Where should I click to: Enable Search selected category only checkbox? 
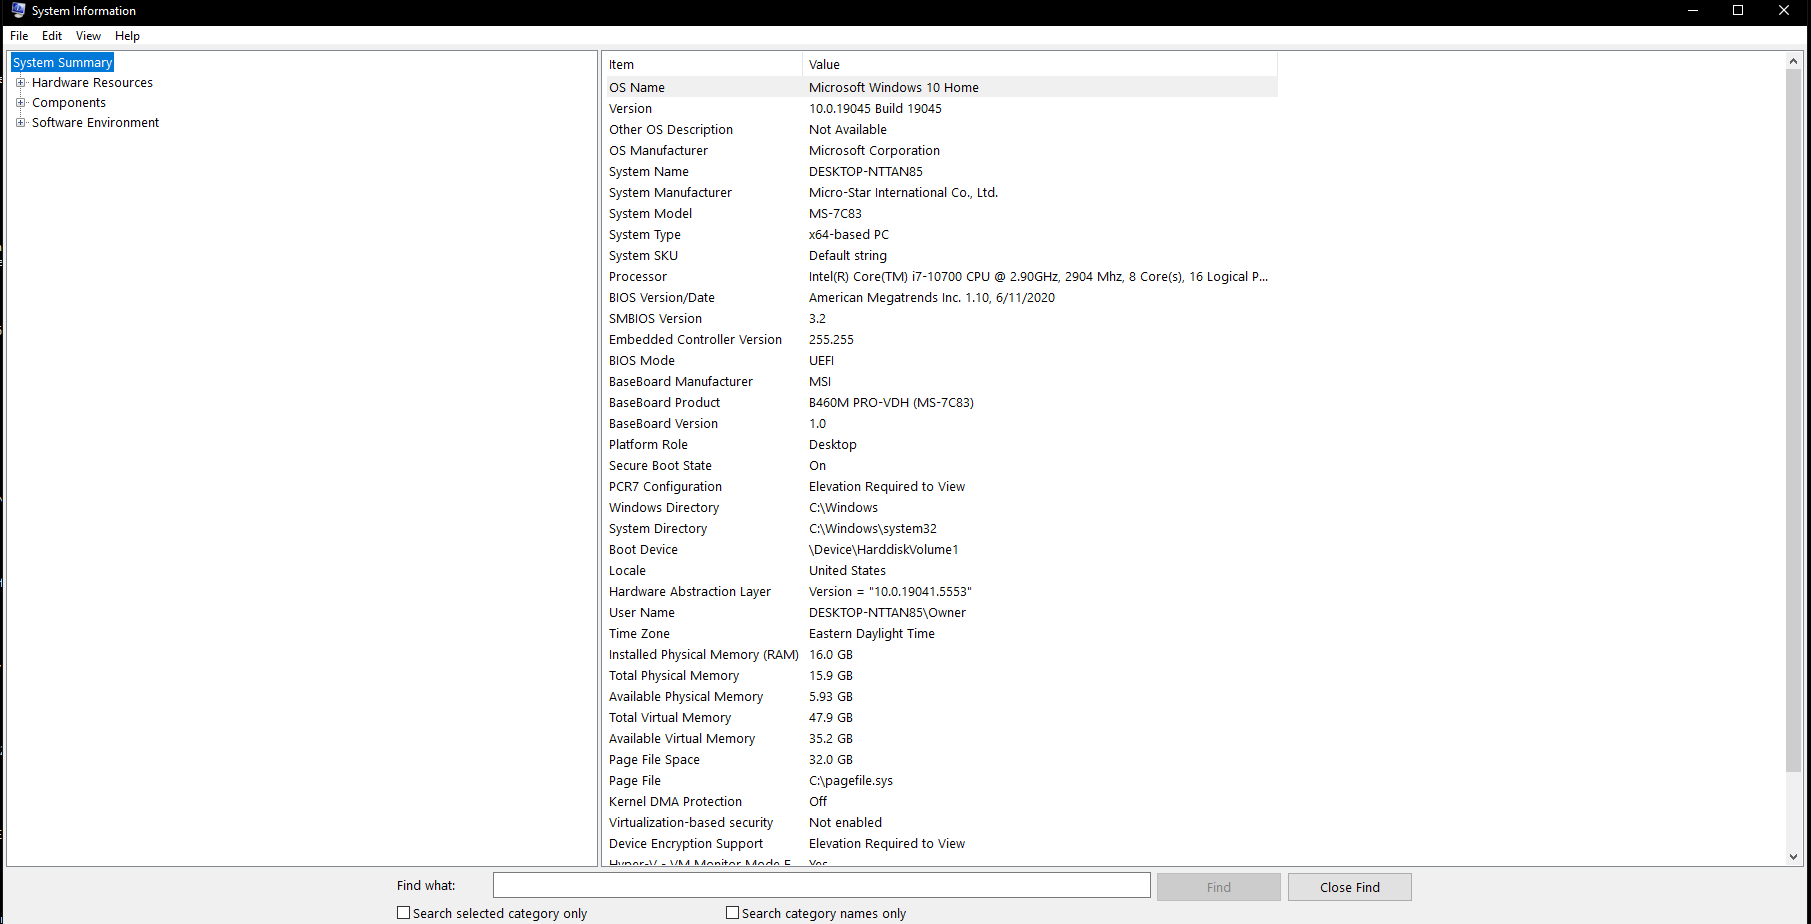click(x=404, y=913)
